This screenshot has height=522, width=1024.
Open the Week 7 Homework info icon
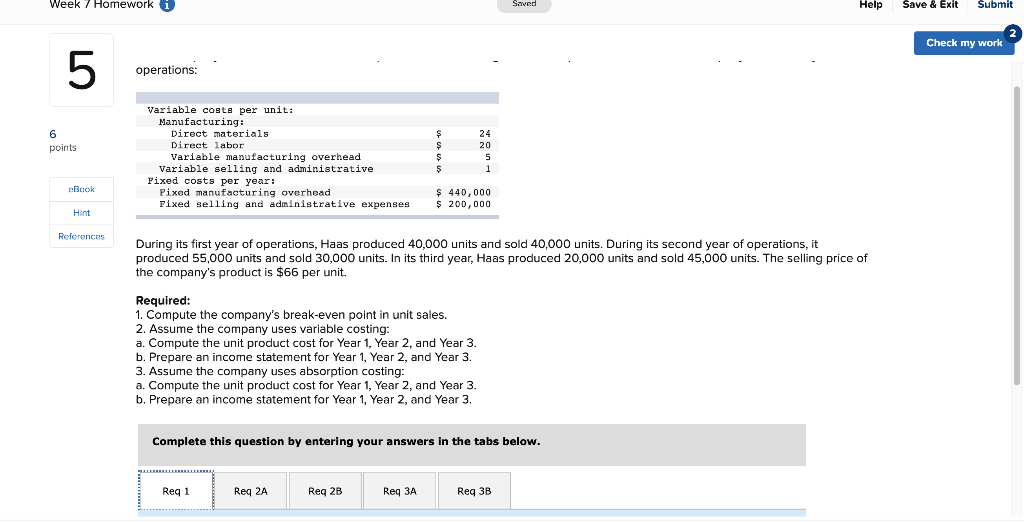point(167,5)
